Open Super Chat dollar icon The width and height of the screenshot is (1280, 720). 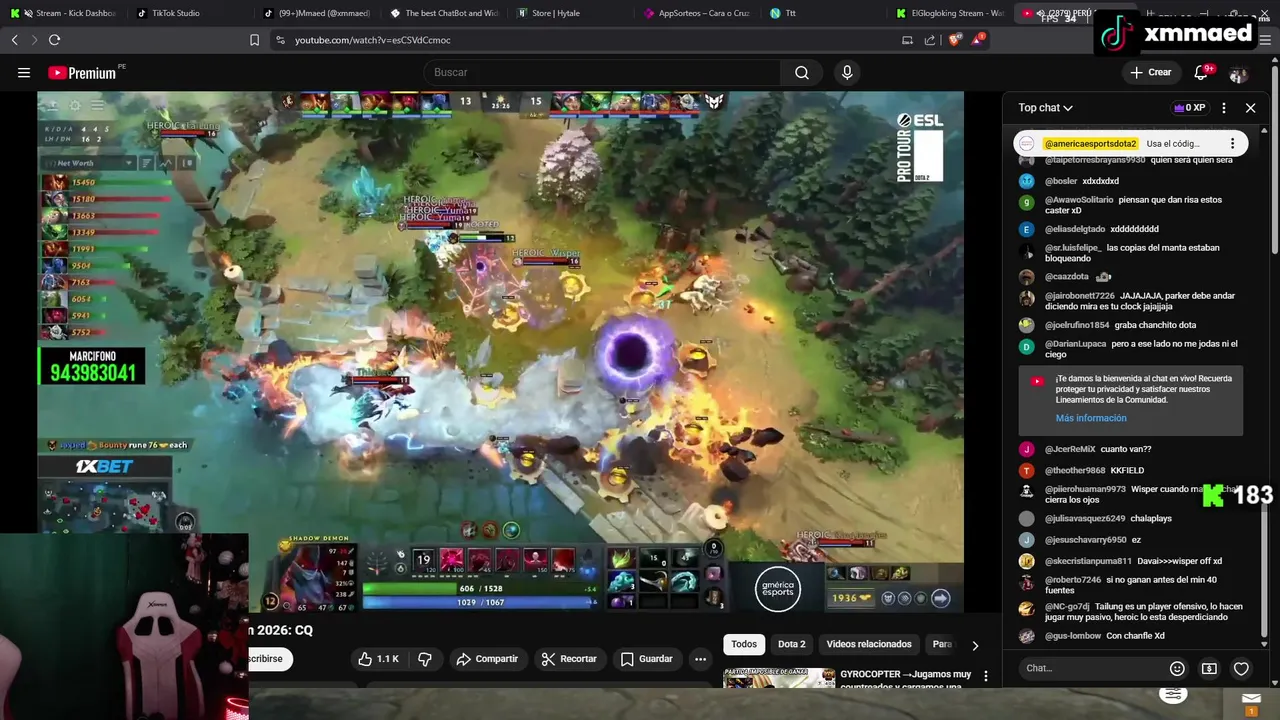coord(1209,668)
